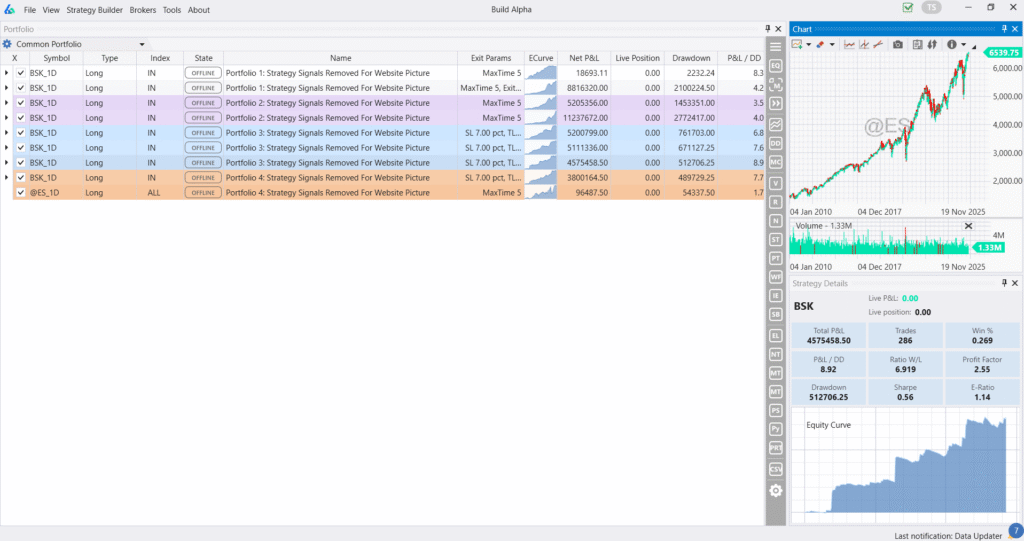Take chart screenshot with camera icon

[x=898, y=44]
